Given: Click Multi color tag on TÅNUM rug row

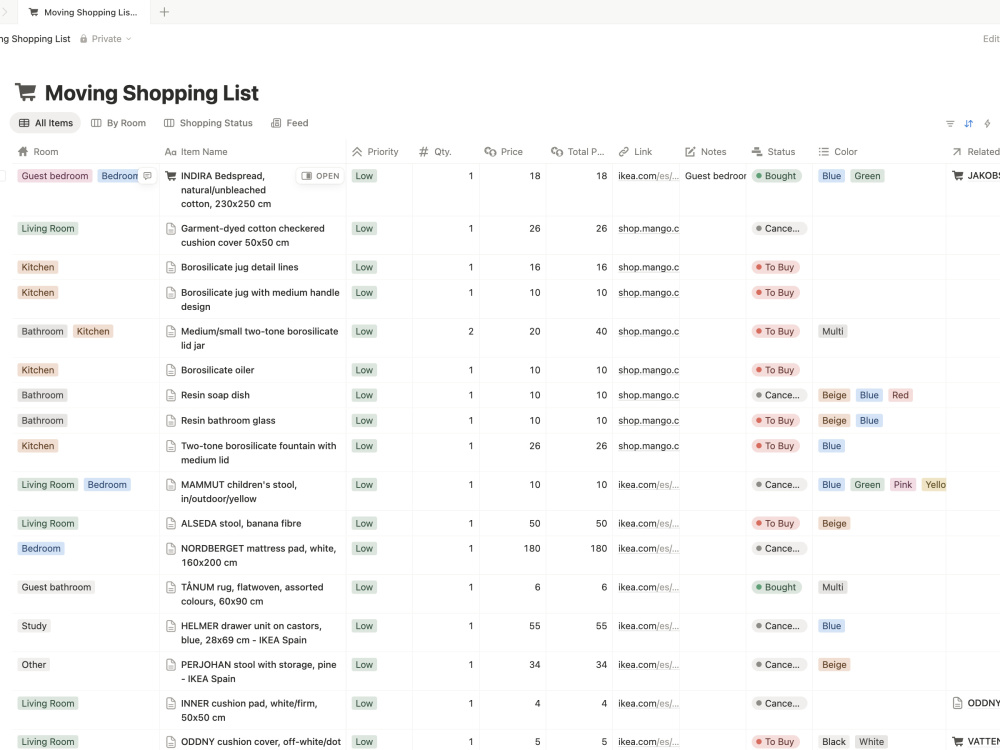Looking at the screenshot, I should [x=832, y=587].
